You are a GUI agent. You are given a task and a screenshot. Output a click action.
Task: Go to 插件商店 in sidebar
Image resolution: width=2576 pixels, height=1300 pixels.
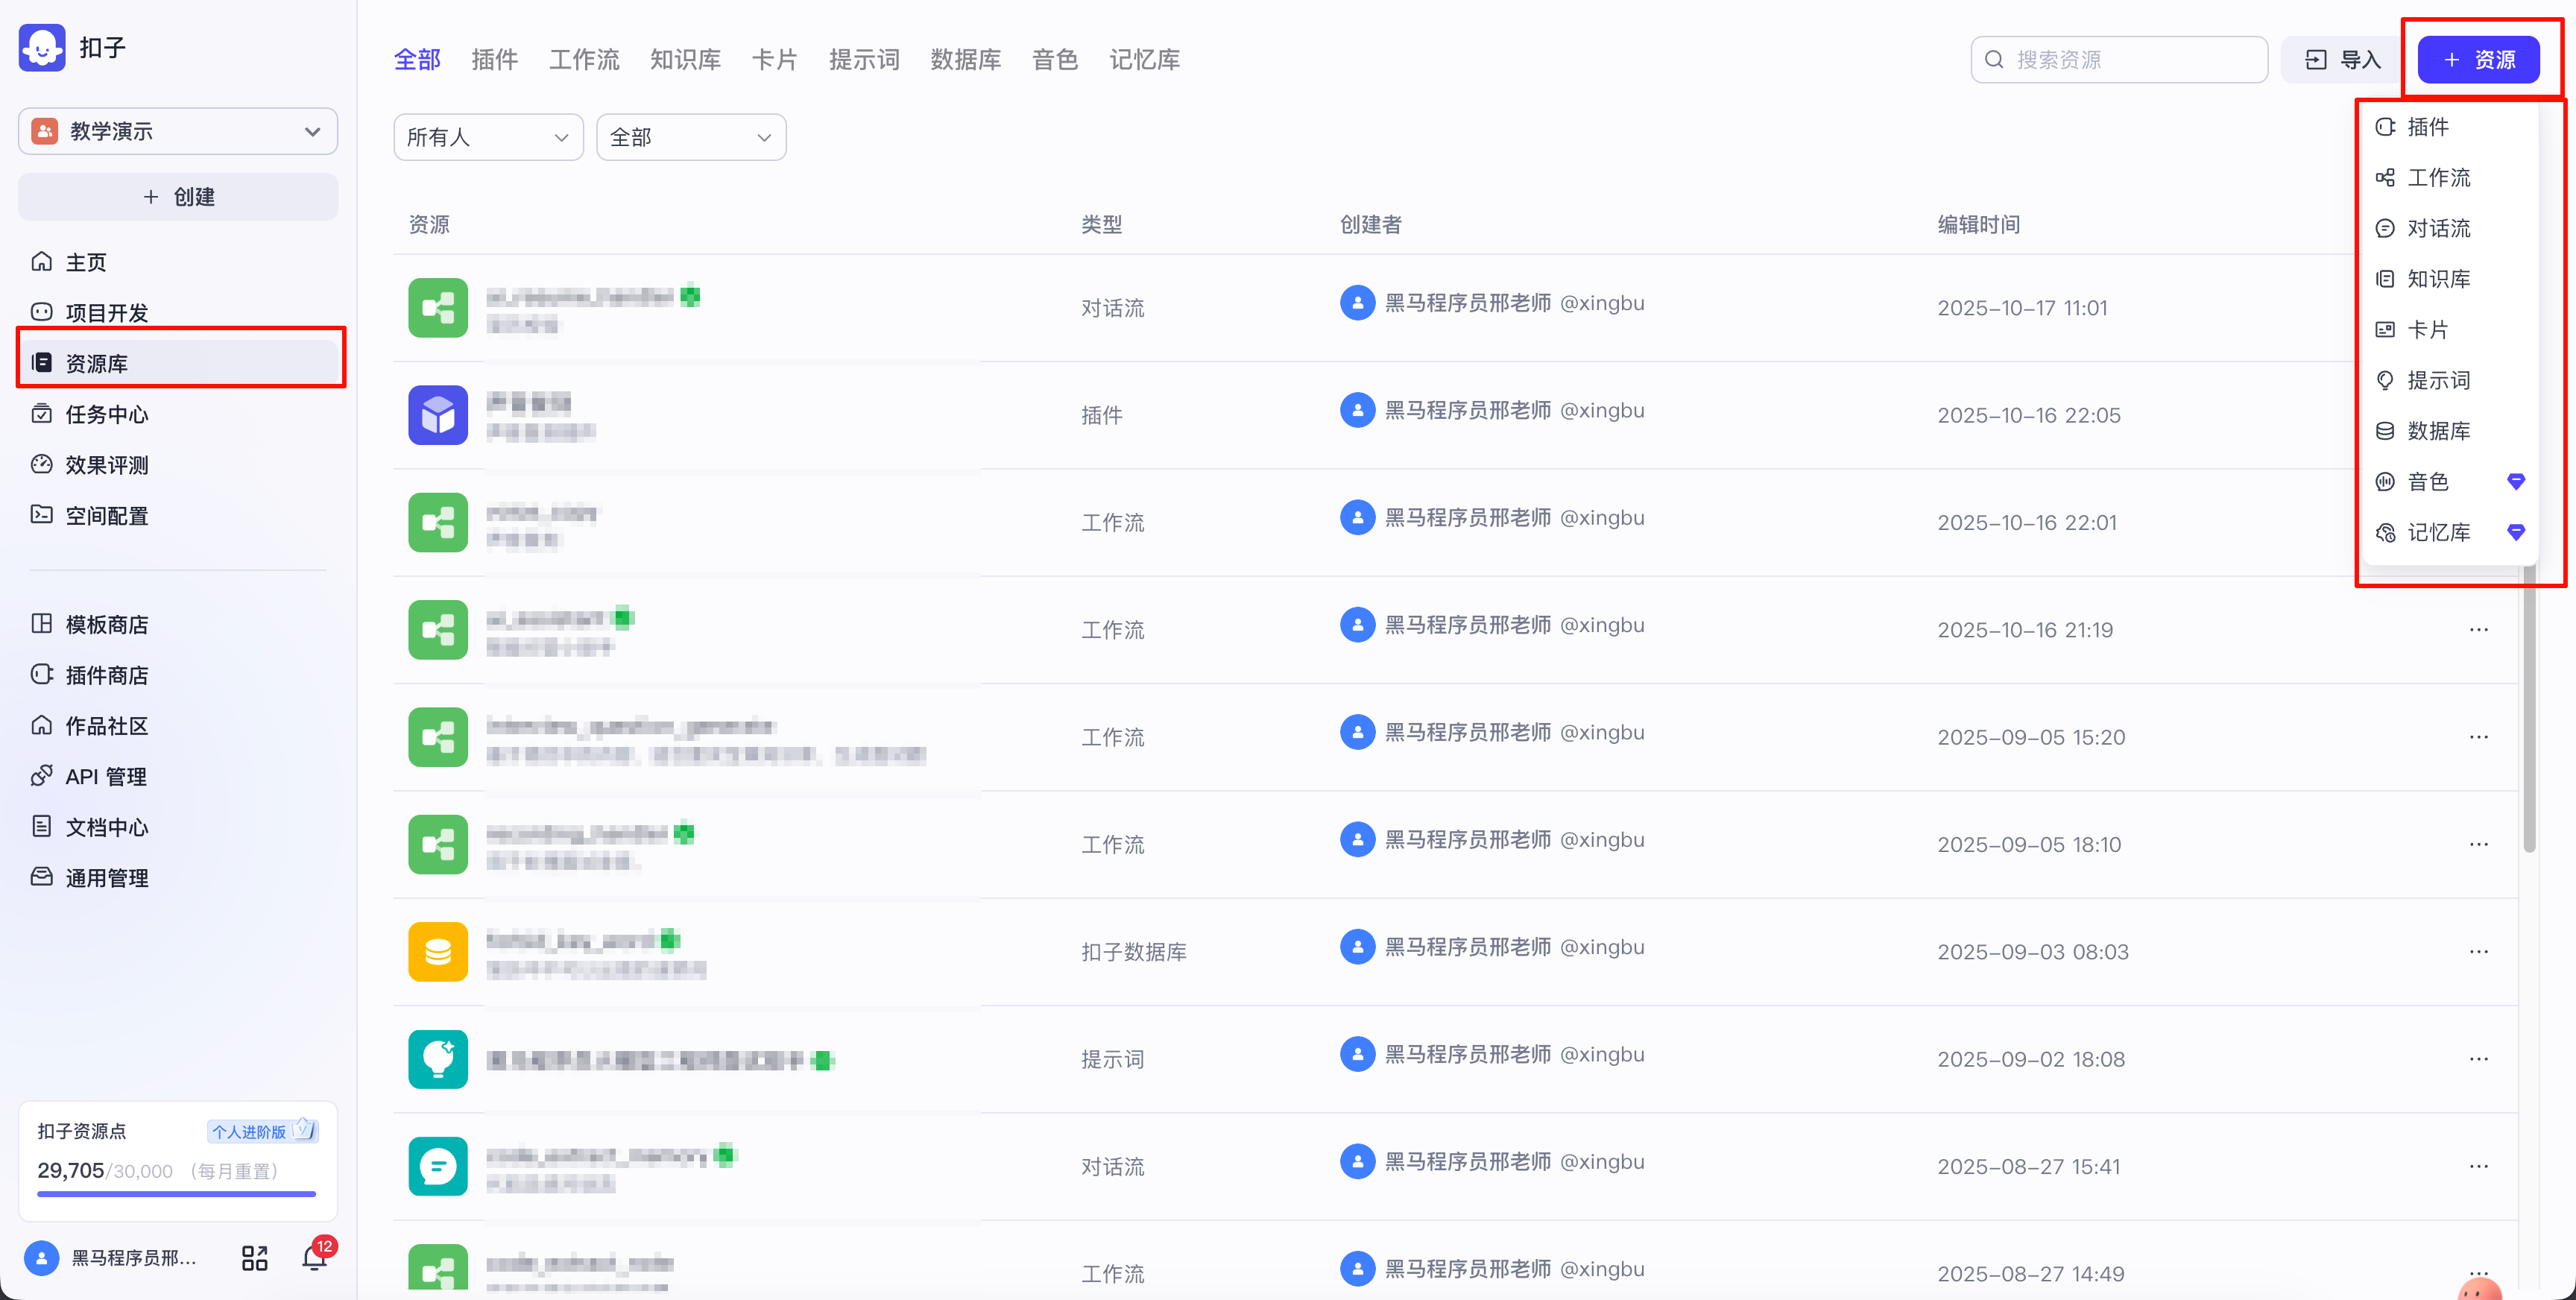[106, 675]
